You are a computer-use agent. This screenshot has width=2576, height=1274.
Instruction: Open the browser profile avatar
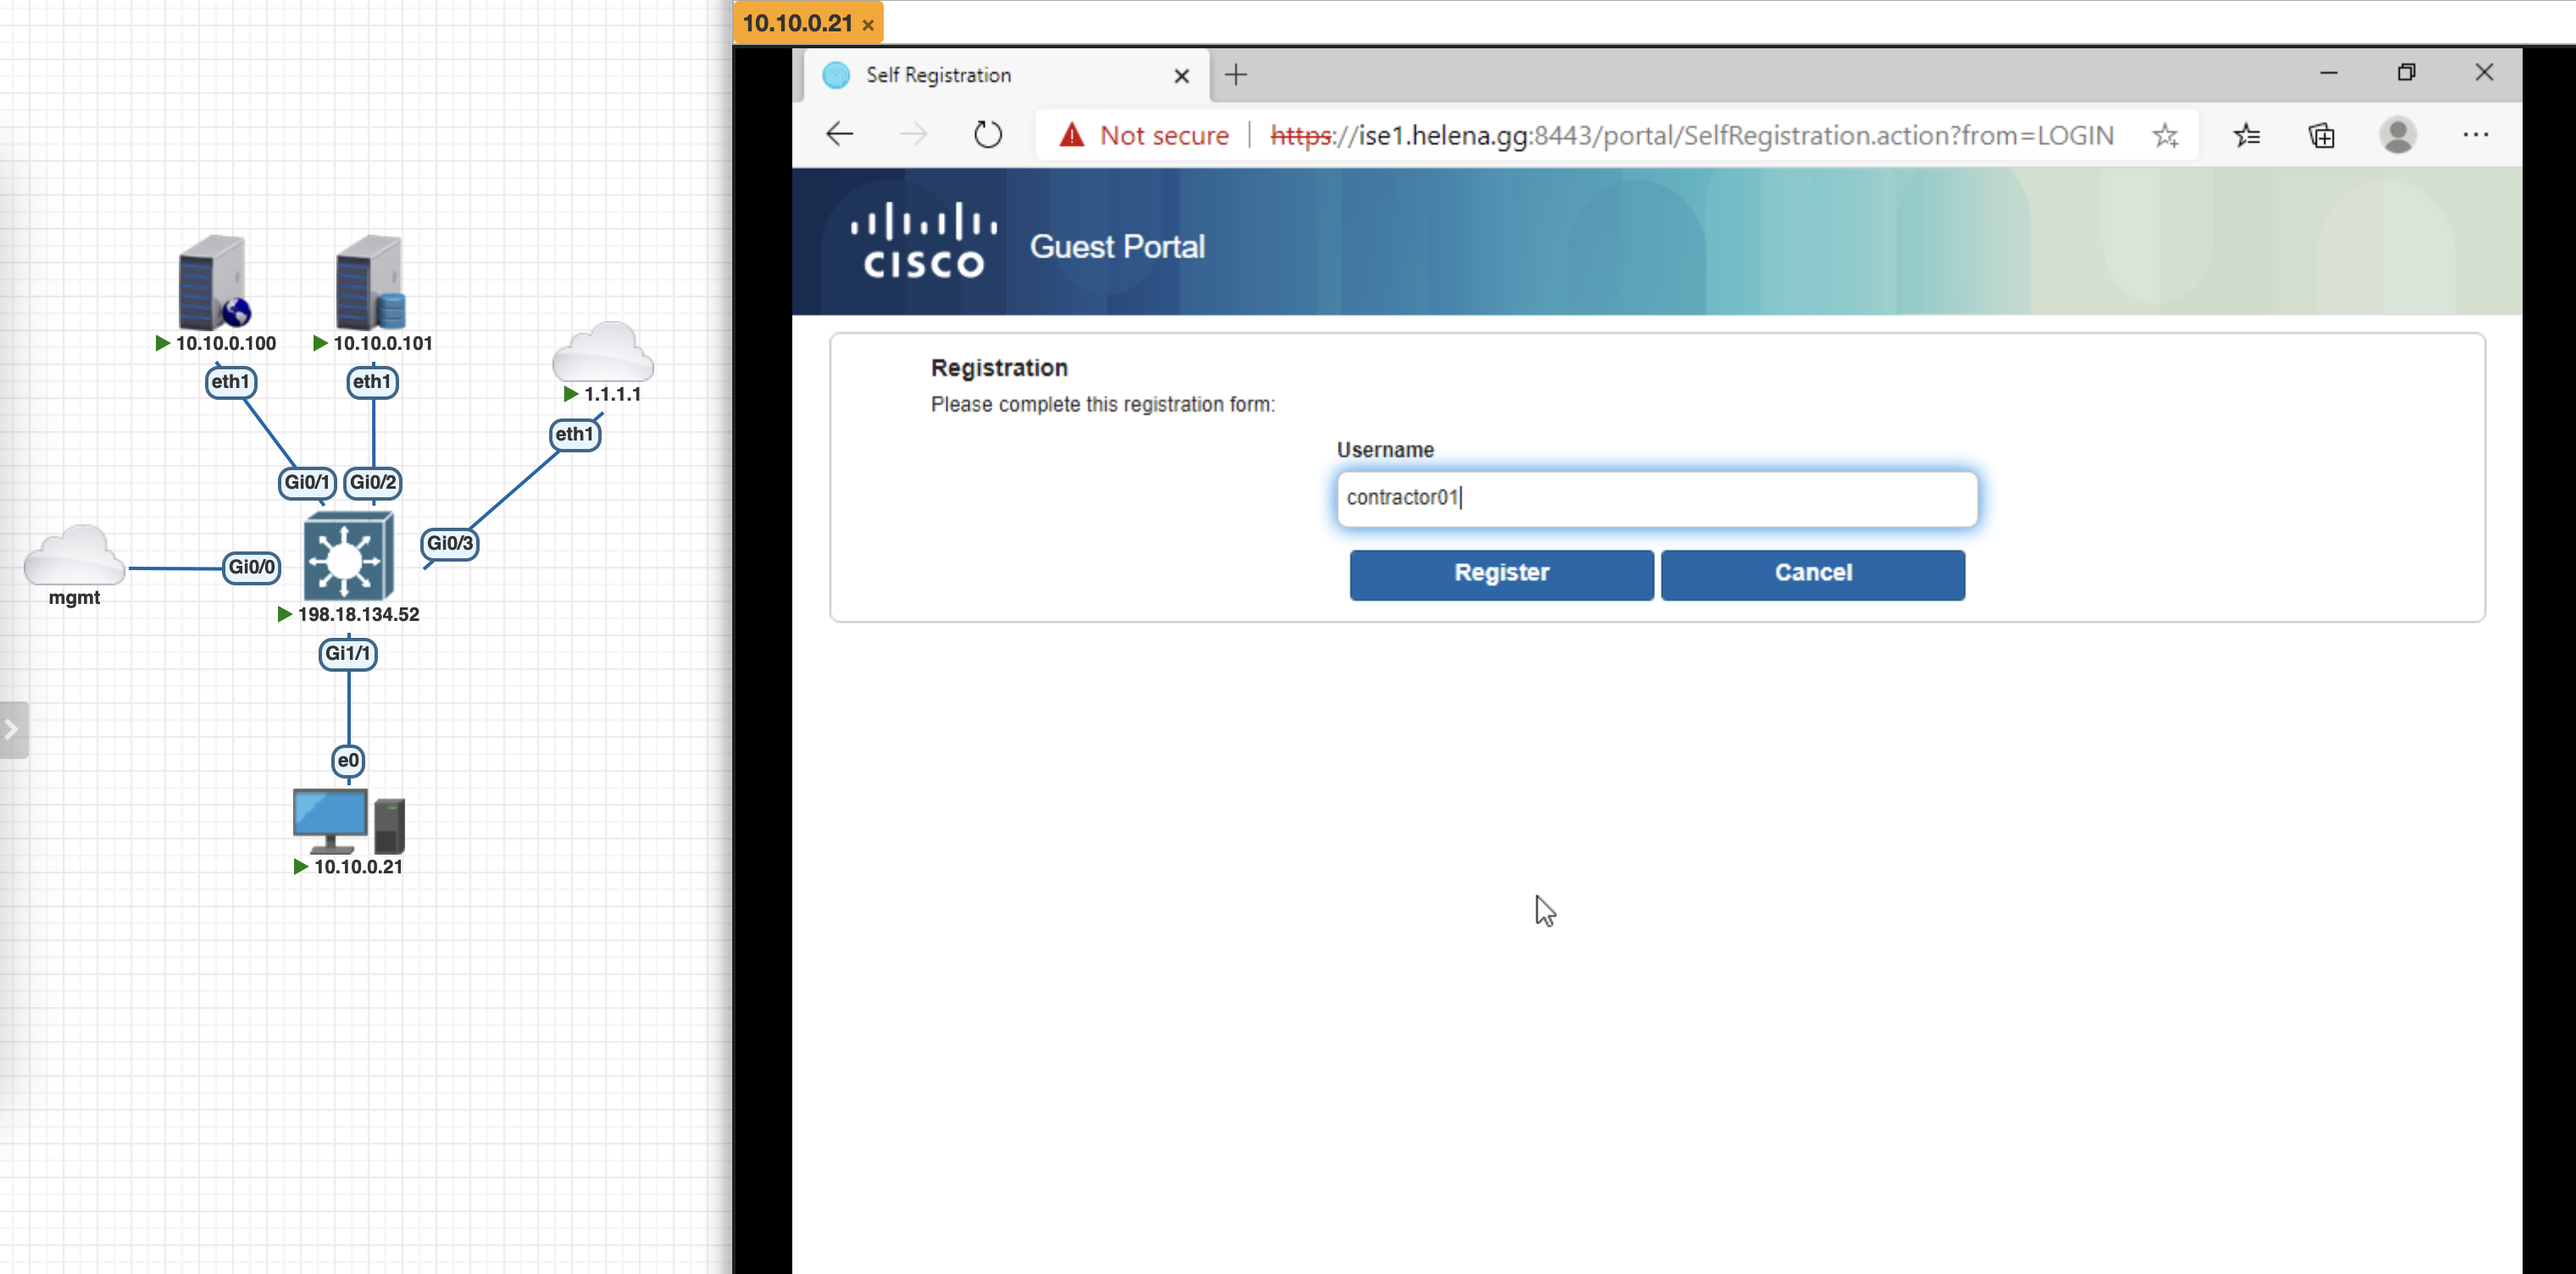[x=2397, y=135]
